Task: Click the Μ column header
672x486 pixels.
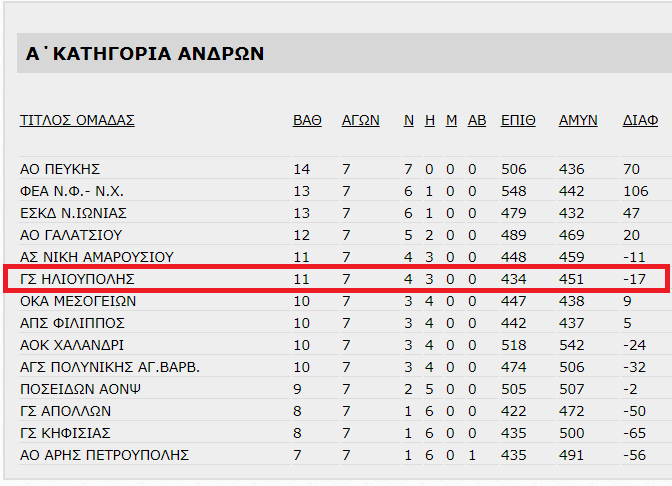Action: click(x=451, y=120)
